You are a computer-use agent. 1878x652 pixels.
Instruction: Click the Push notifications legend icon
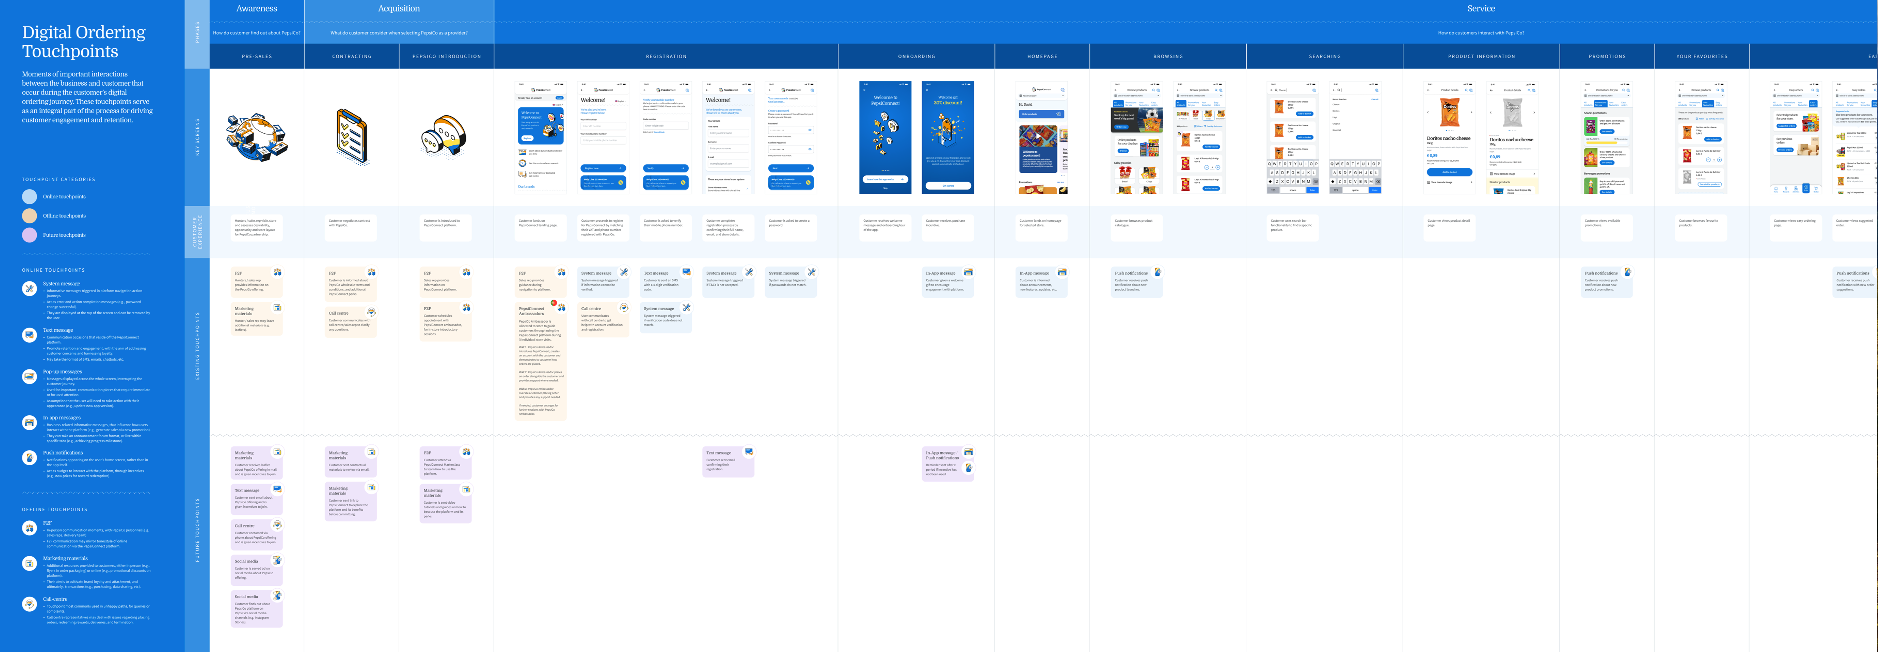29,458
